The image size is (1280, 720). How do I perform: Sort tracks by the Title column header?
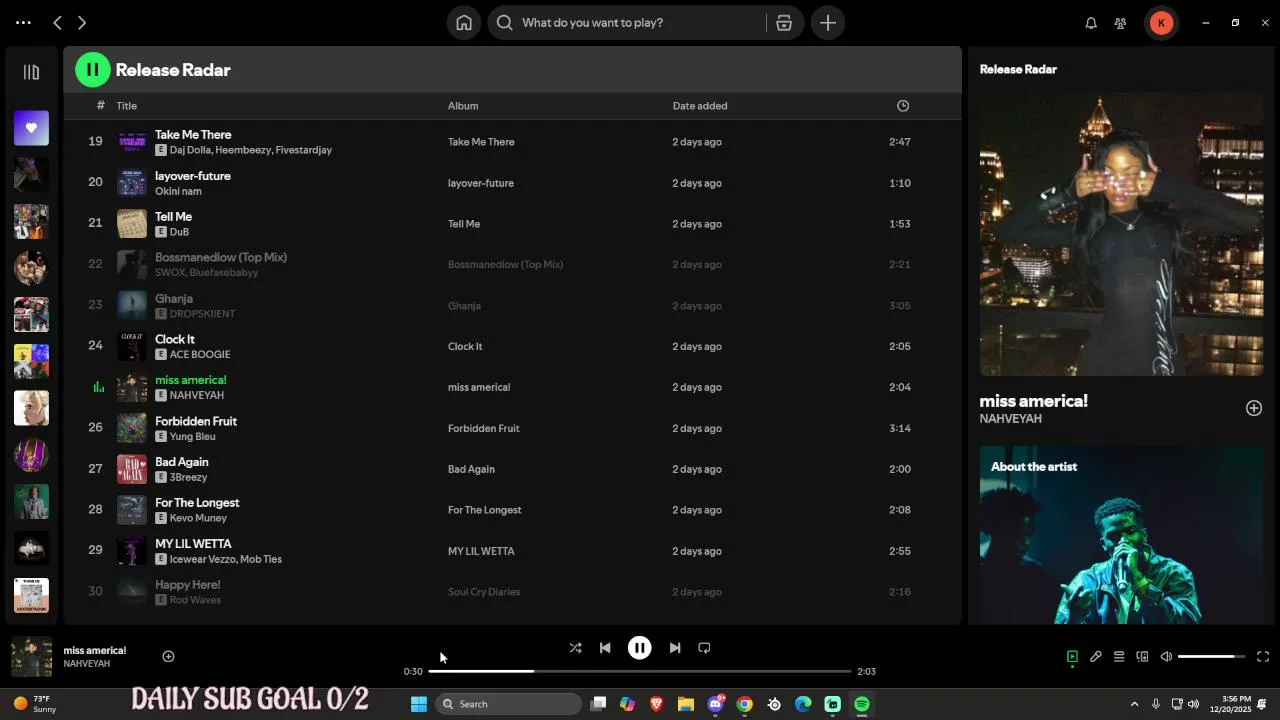[x=126, y=106]
